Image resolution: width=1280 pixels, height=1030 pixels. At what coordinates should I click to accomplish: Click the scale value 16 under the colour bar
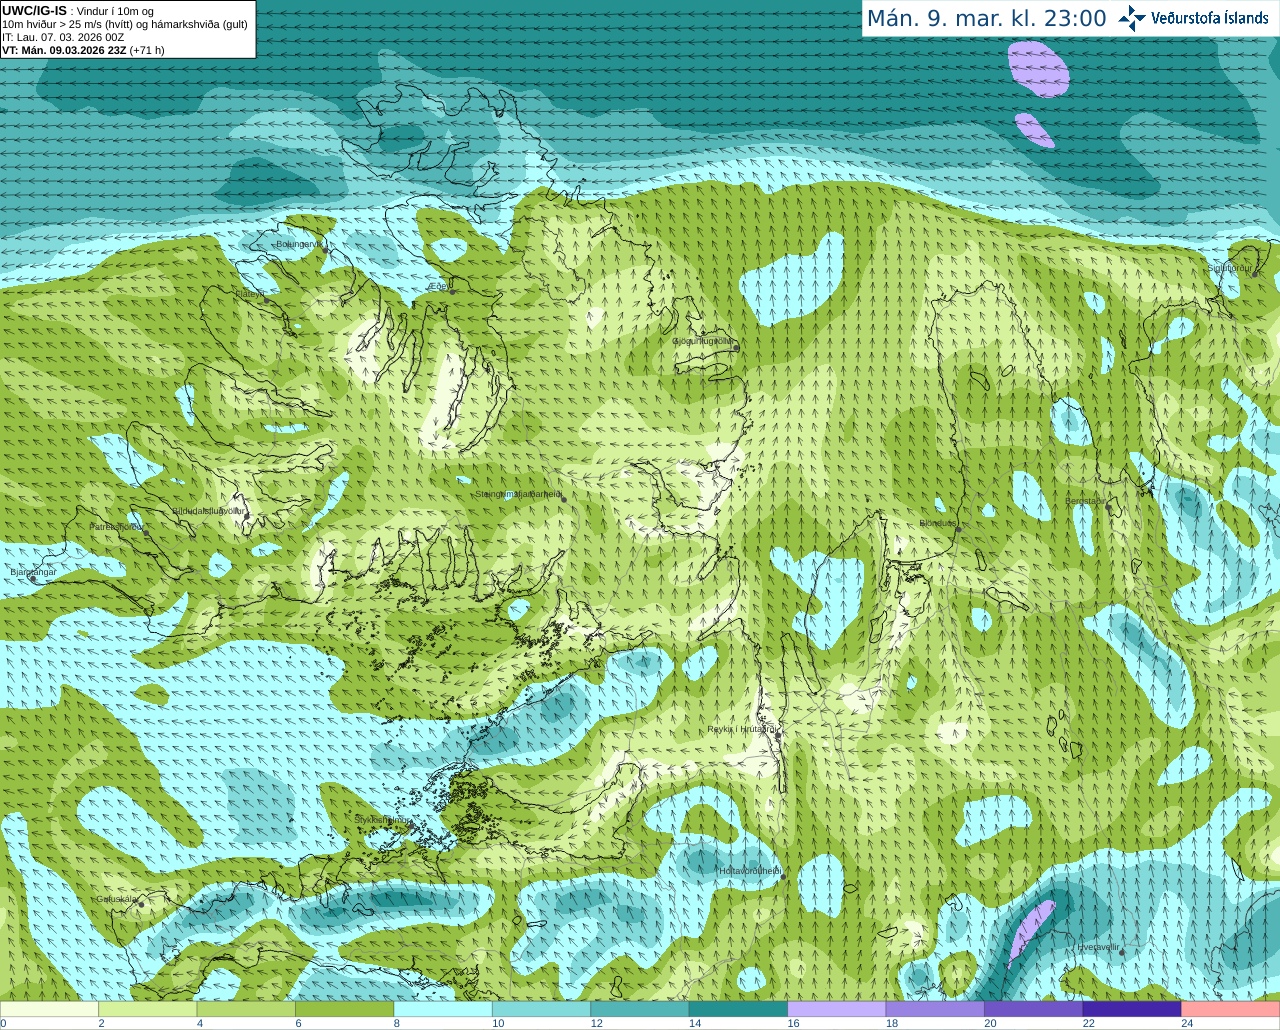(x=793, y=1023)
